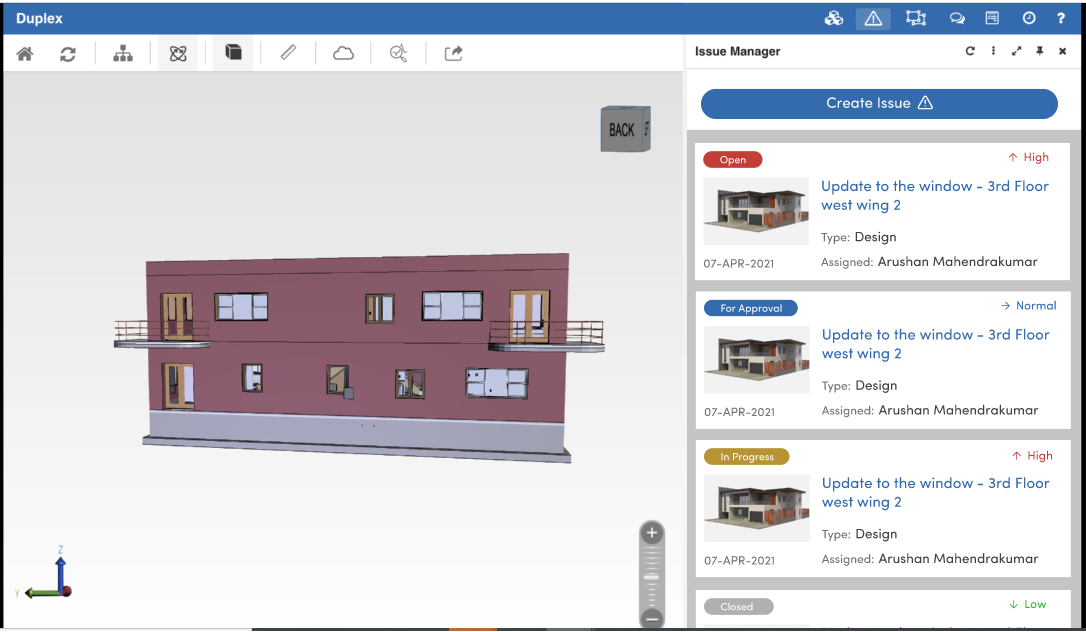Viewport: 1086px width, 632px height.
Task: Open Issue Manager more options menu
Action: (993, 51)
